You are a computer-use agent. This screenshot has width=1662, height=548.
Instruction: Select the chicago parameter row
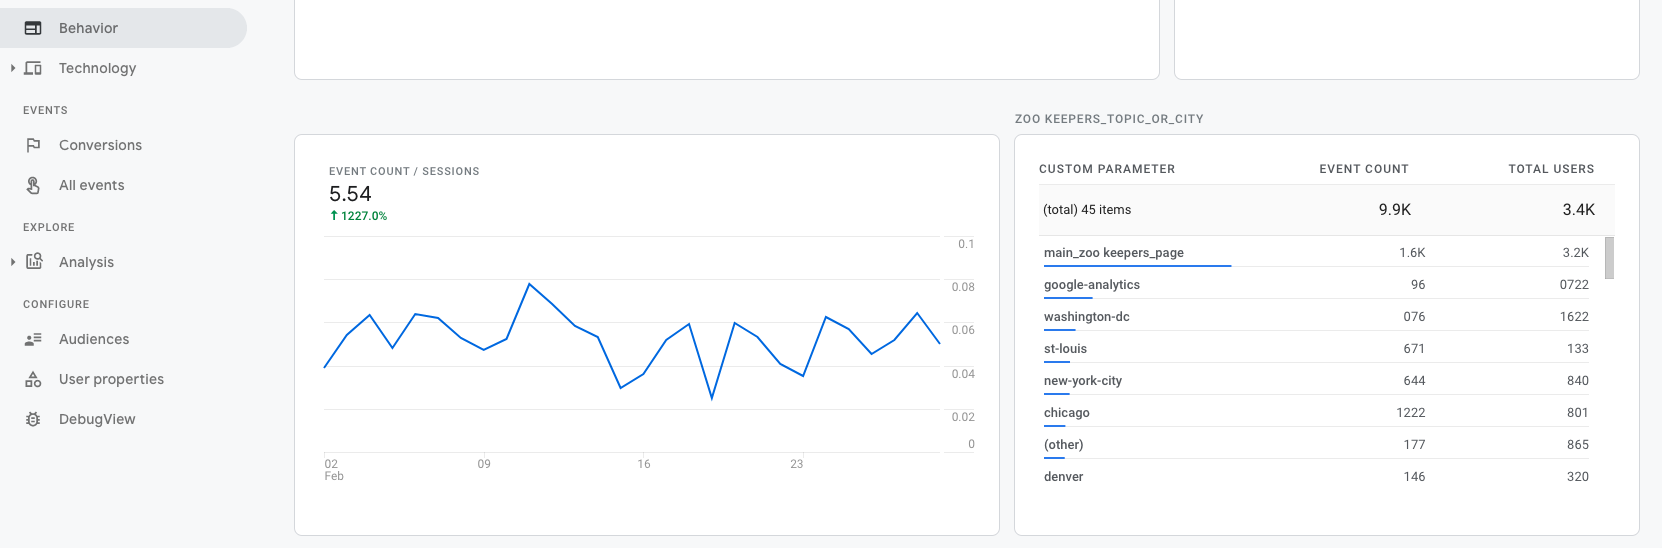[x=1320, y=412]
